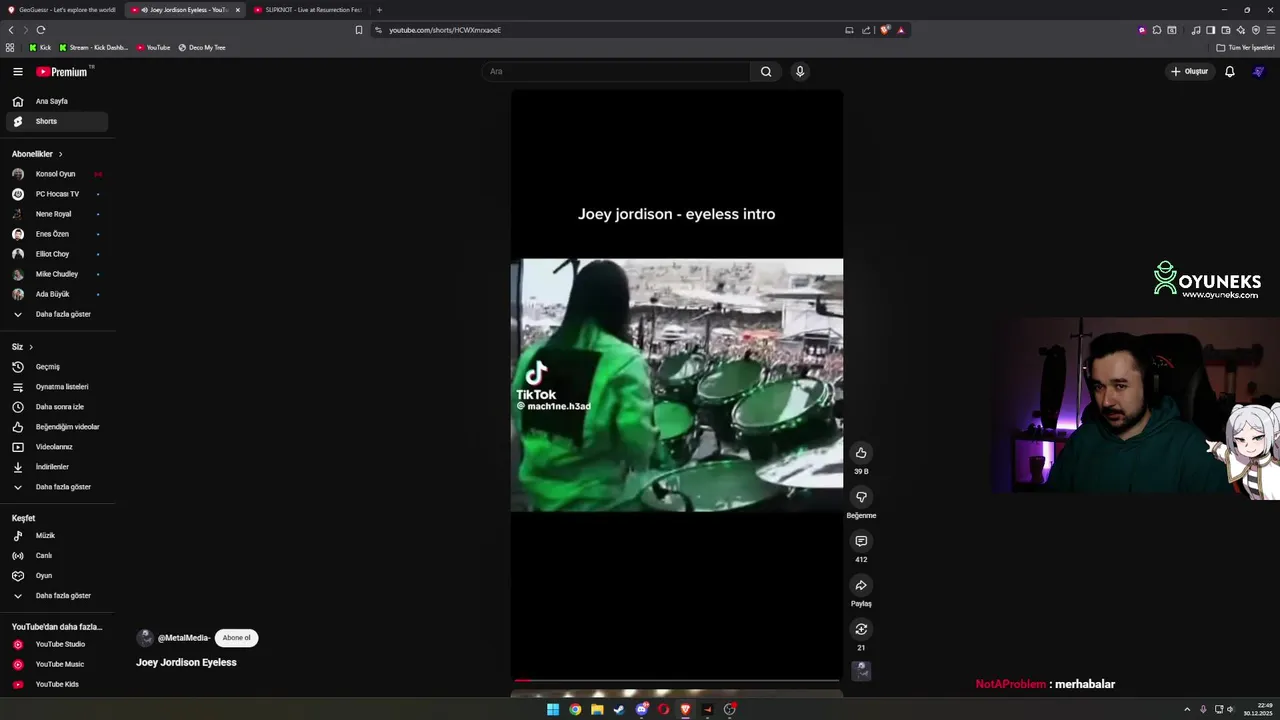1280x720 pixels.
Task: Start voice search with microphone icon
Action: 799,72
